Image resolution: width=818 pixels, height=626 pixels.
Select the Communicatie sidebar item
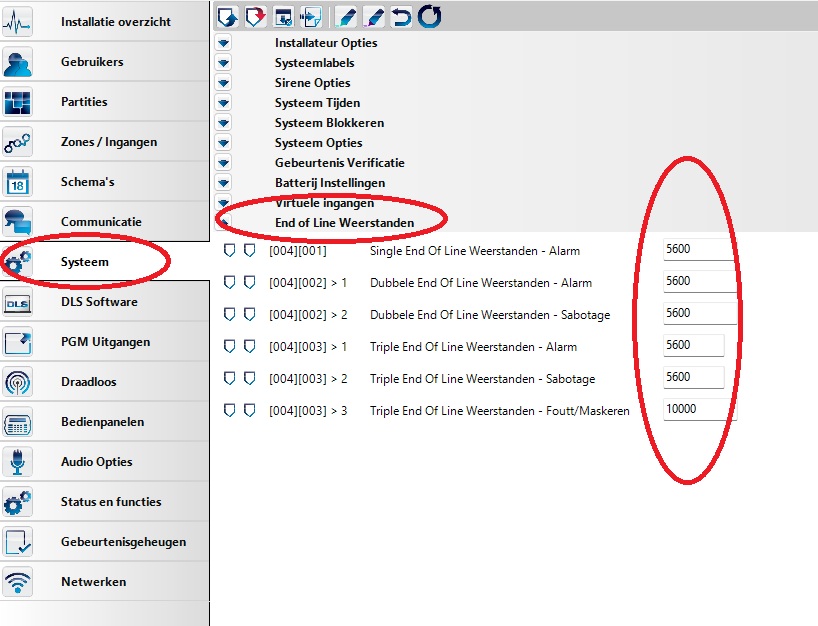point(101,222)
